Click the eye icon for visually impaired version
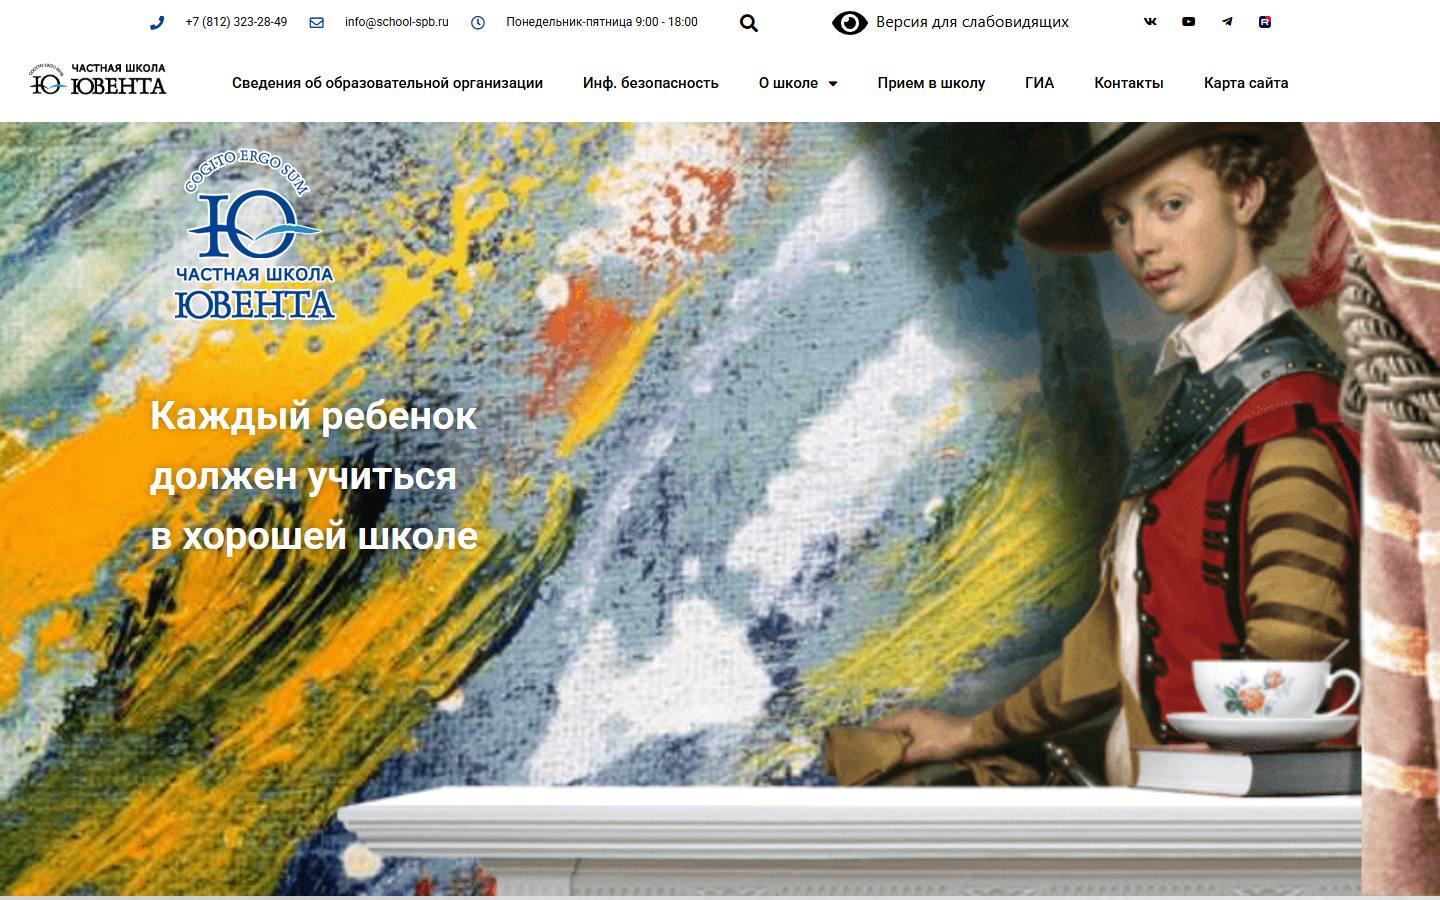 850,22
